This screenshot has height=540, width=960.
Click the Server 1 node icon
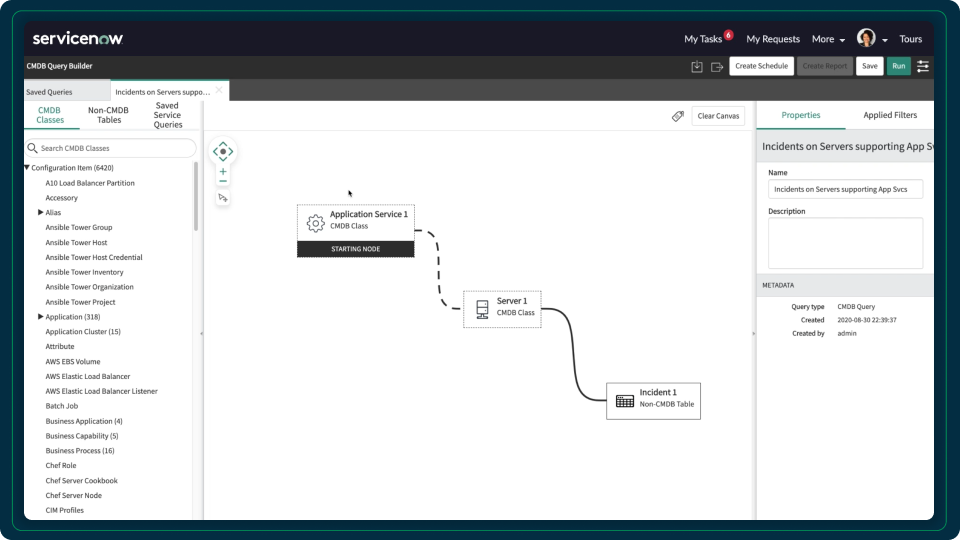[x=482, y=309]
